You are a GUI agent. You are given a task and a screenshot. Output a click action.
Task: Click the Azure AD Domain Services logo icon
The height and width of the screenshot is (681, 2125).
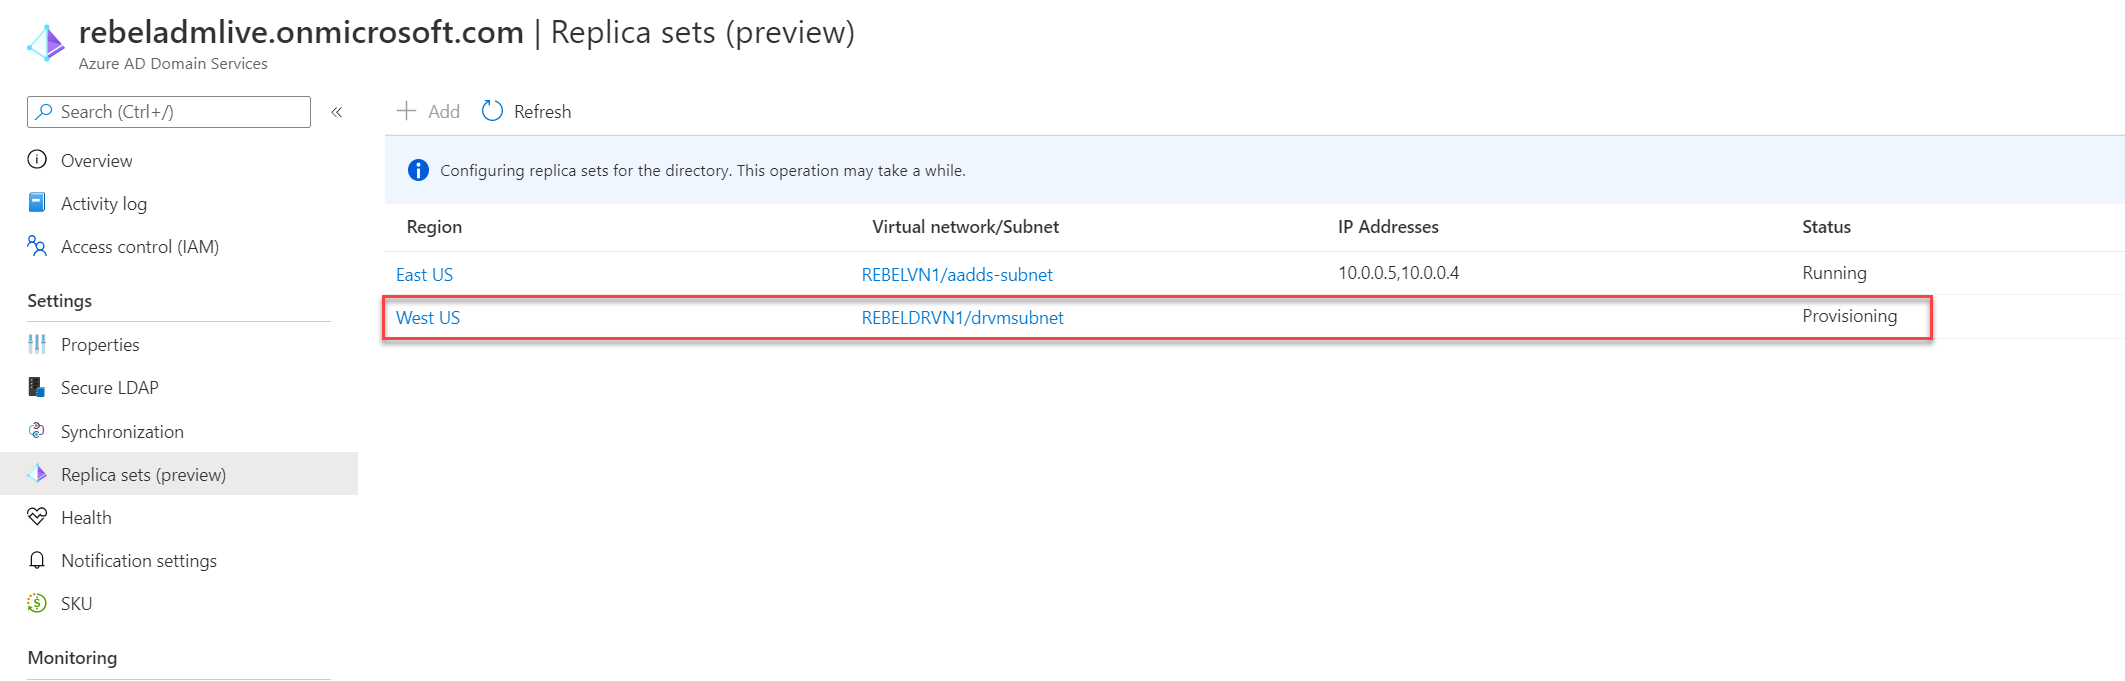pyautogui.click(x=46, y=43)
